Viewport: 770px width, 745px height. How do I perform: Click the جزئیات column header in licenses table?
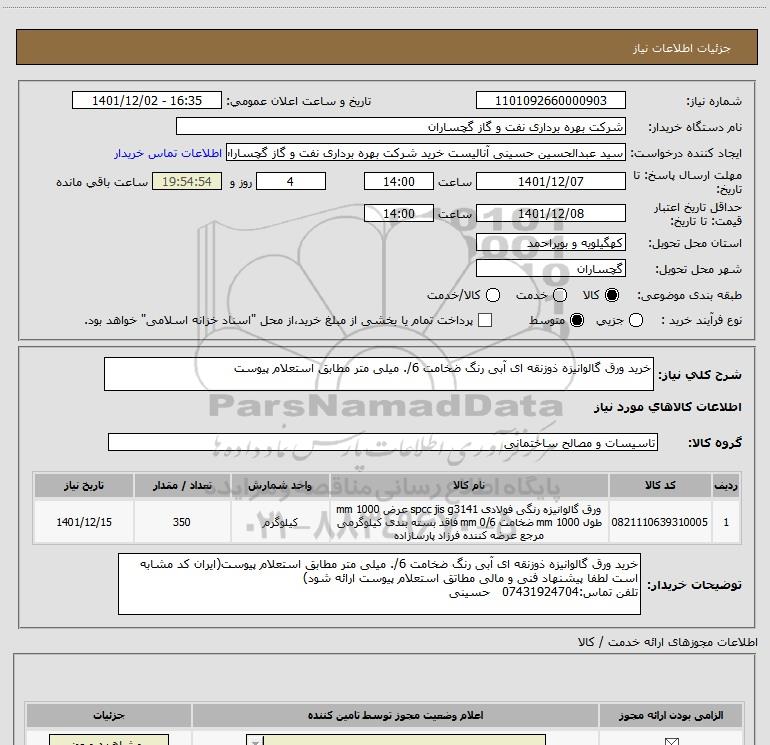(x=109, y=716)
